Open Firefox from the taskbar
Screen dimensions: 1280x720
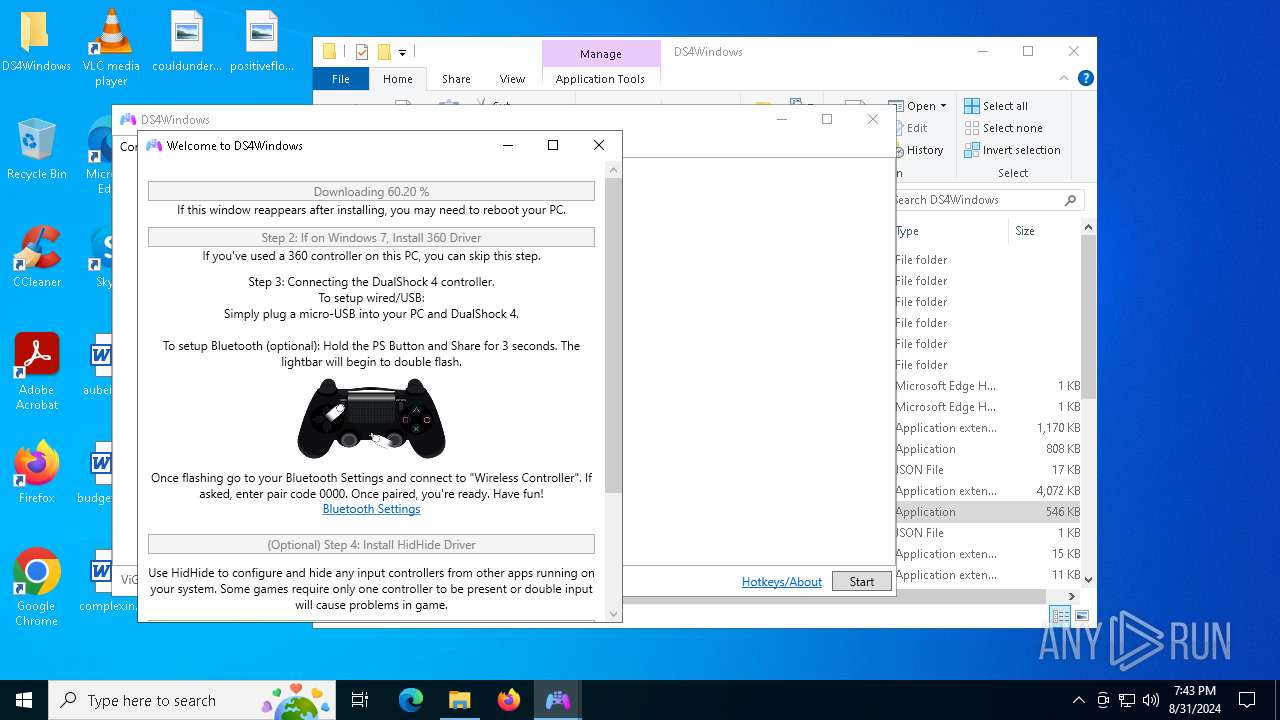click(x=509, y=700)
